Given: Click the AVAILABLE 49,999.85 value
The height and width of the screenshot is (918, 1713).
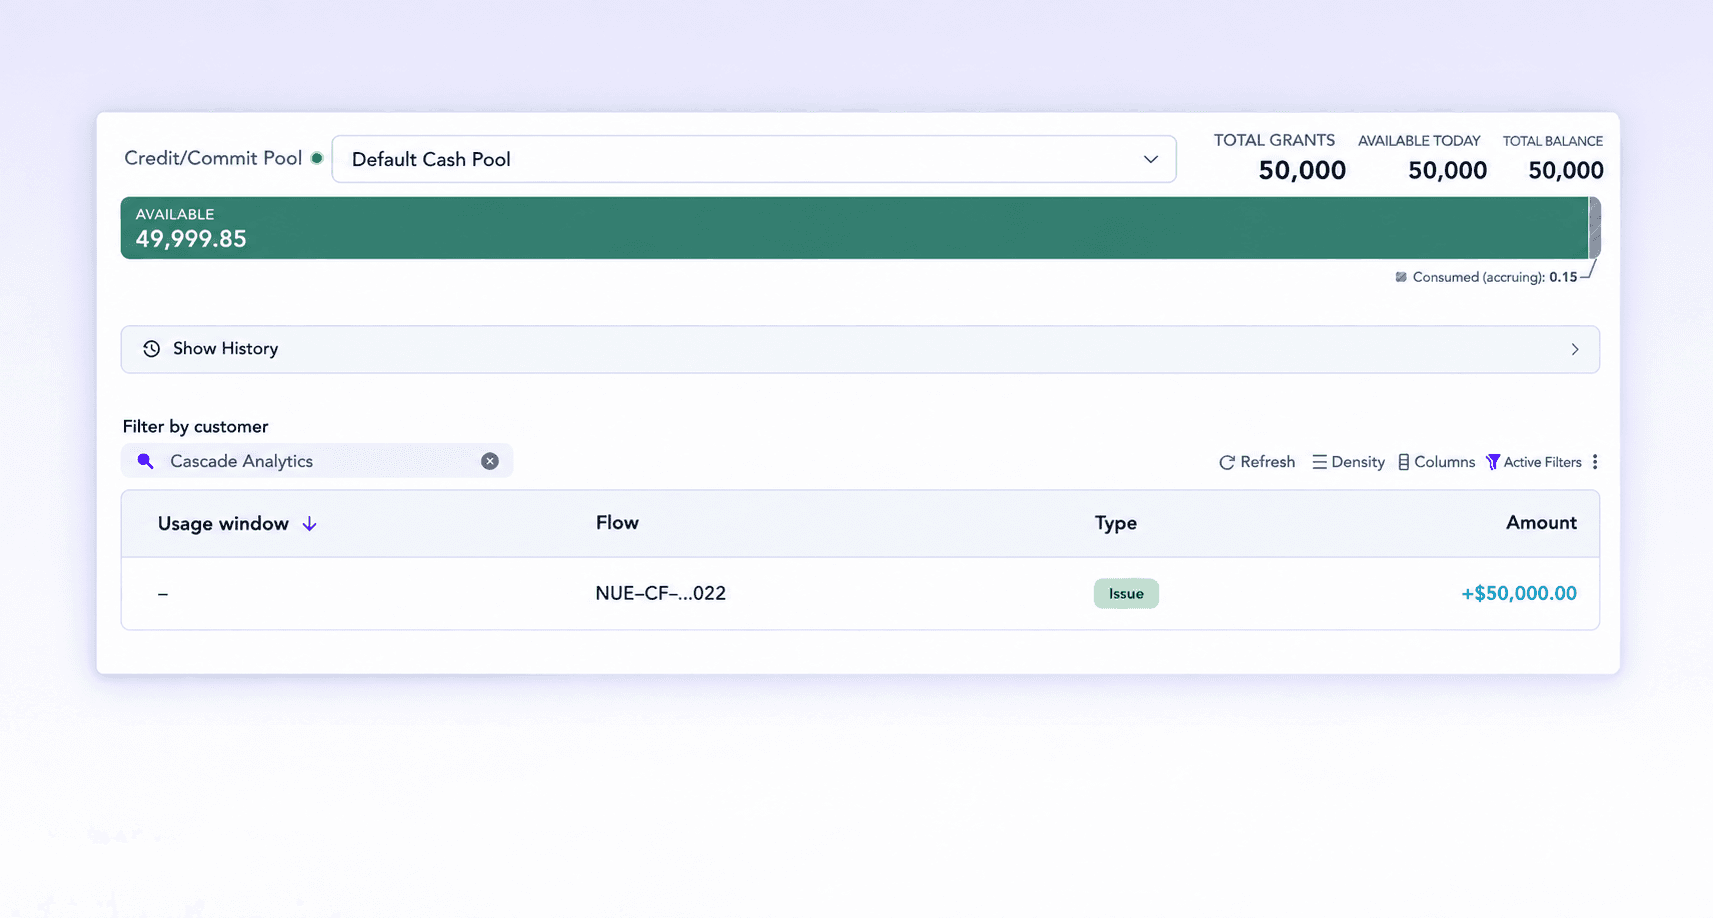Looking at the screenshot, I should pyautogui.click(x=191, y=239).
